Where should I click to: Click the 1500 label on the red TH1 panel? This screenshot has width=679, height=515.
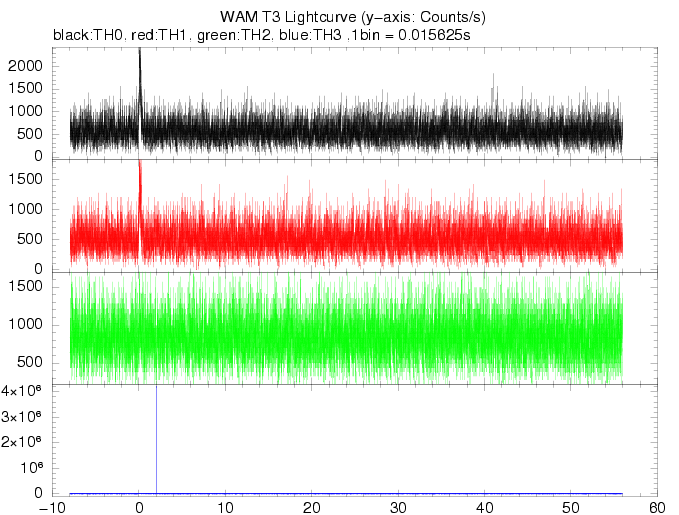point(26,179)
